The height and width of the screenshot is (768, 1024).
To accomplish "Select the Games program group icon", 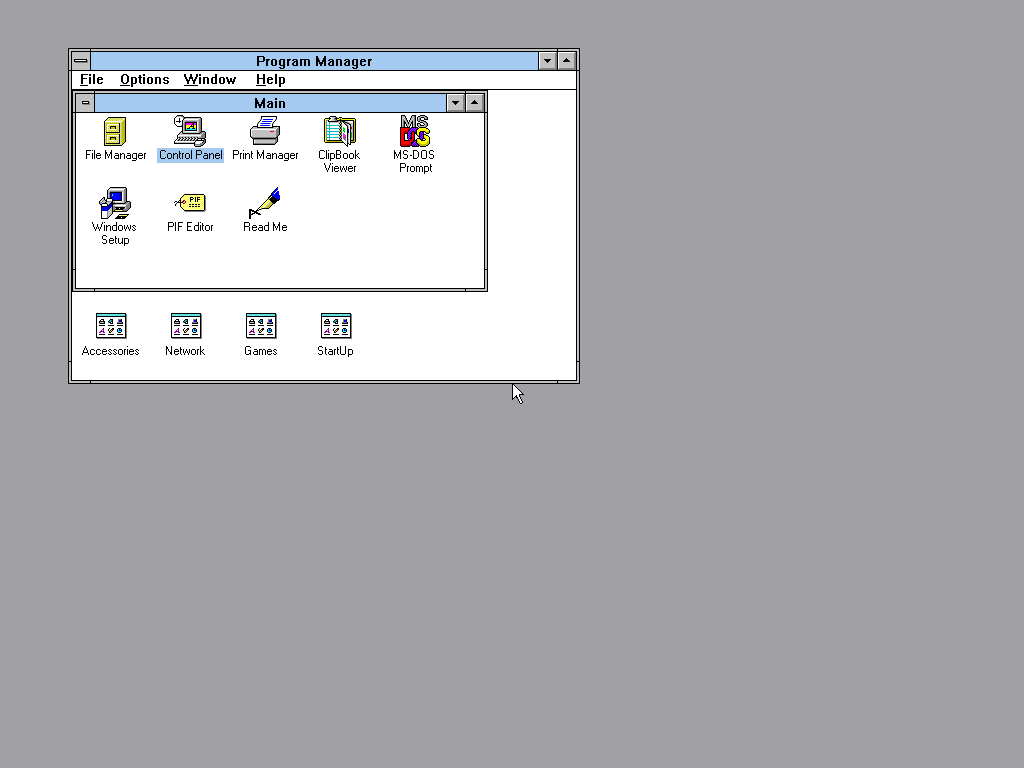I will pyautogui.click(x=261, y=326).
